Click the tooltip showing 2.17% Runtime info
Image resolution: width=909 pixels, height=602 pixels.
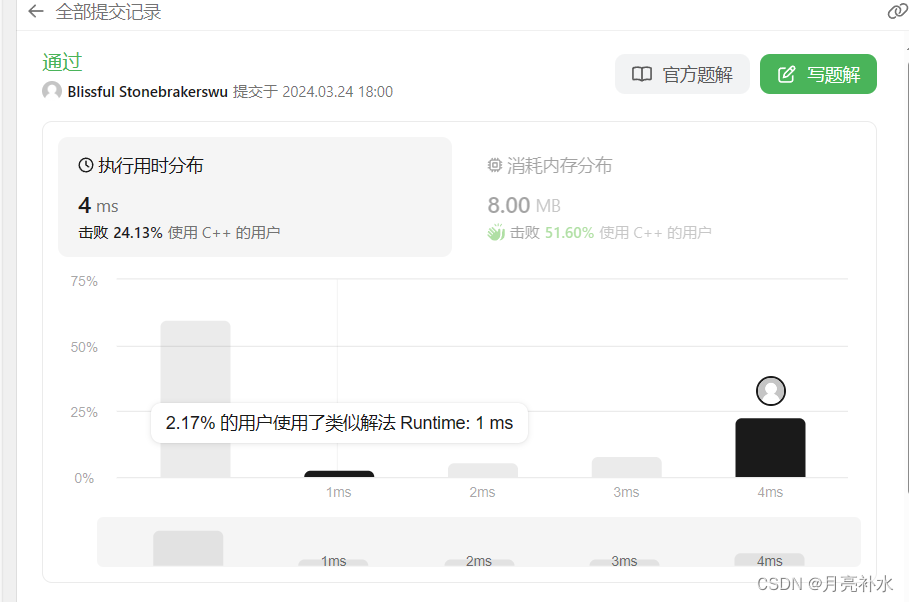tap(340, 423)
